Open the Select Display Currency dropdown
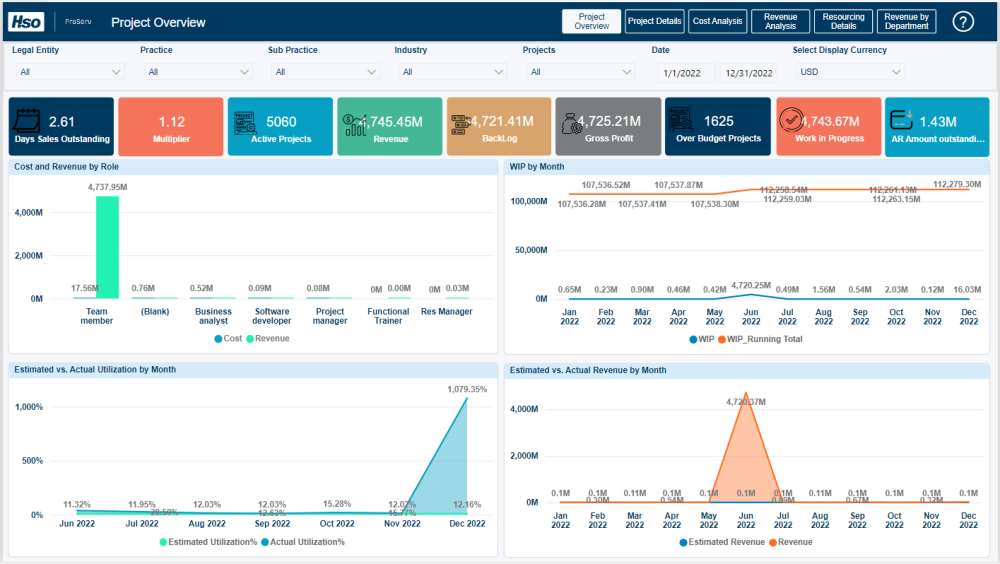Screen dimensions: 1000x564 tap(849, 72)
